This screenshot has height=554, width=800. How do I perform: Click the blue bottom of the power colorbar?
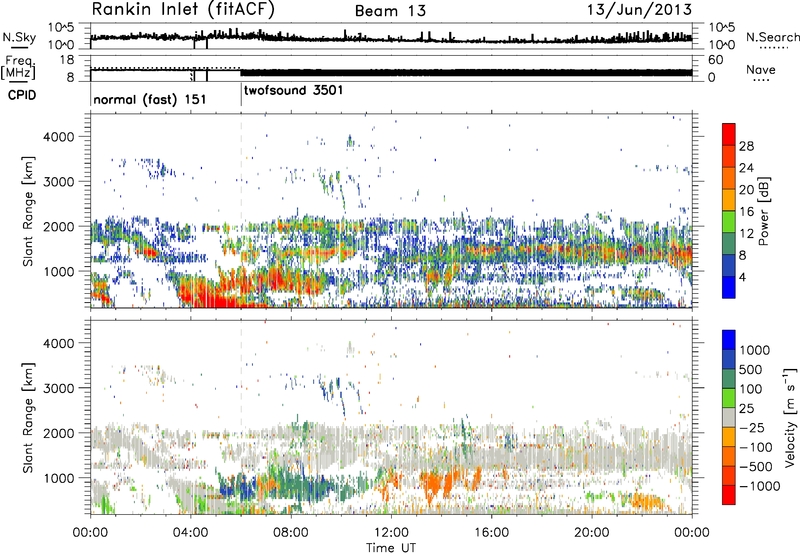pos(729,287)
